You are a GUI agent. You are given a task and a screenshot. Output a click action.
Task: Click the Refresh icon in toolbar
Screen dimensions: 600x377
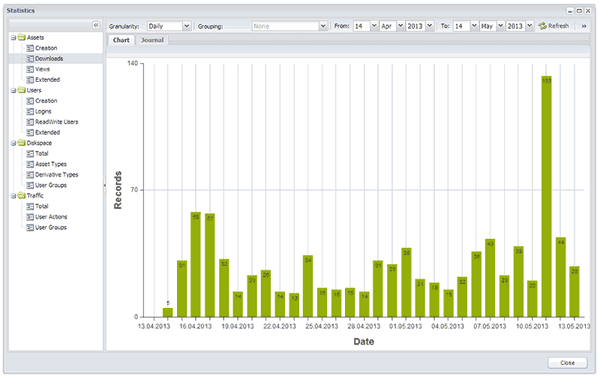(542, 26)
